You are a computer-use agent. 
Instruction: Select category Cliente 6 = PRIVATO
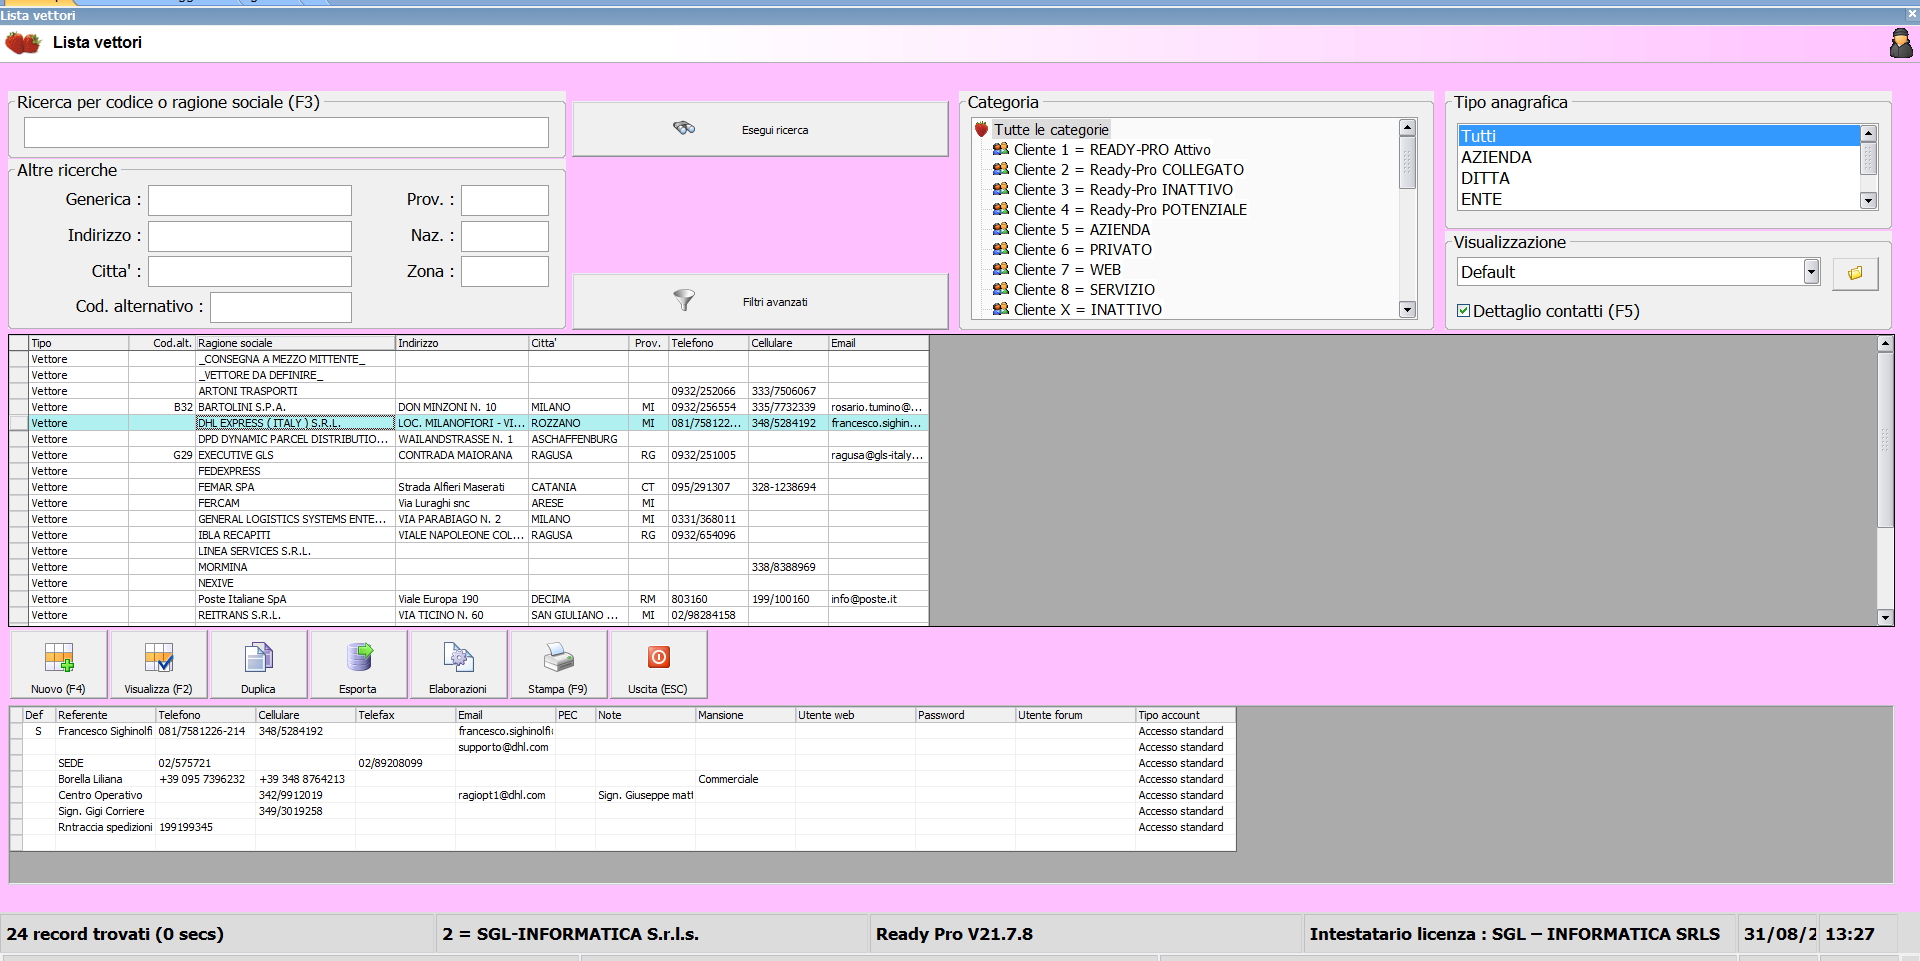point(1072,250)
